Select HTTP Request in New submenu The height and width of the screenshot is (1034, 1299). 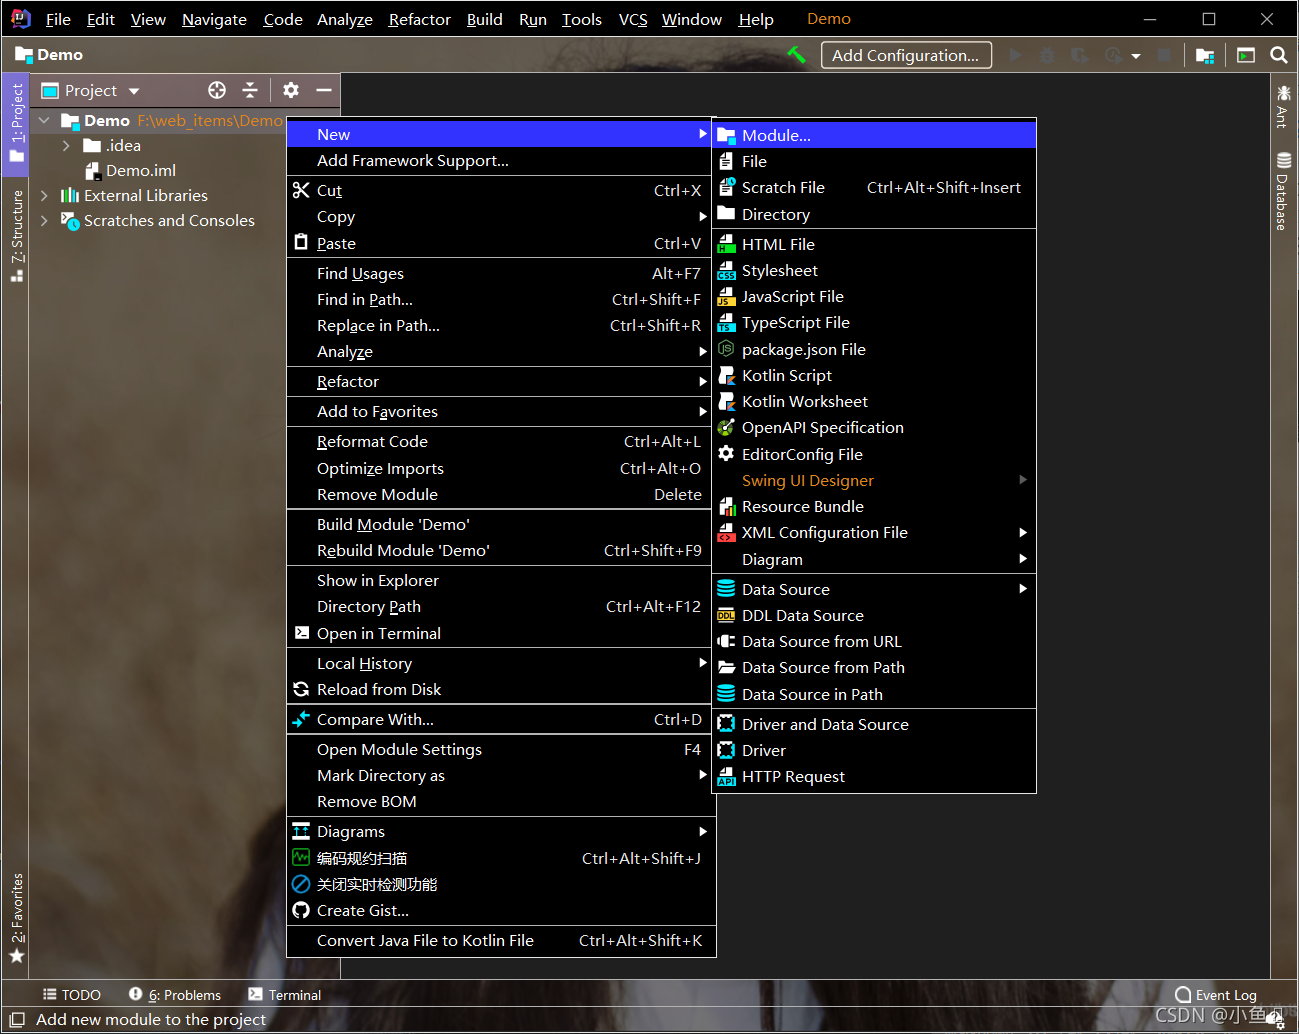point(874,776)
